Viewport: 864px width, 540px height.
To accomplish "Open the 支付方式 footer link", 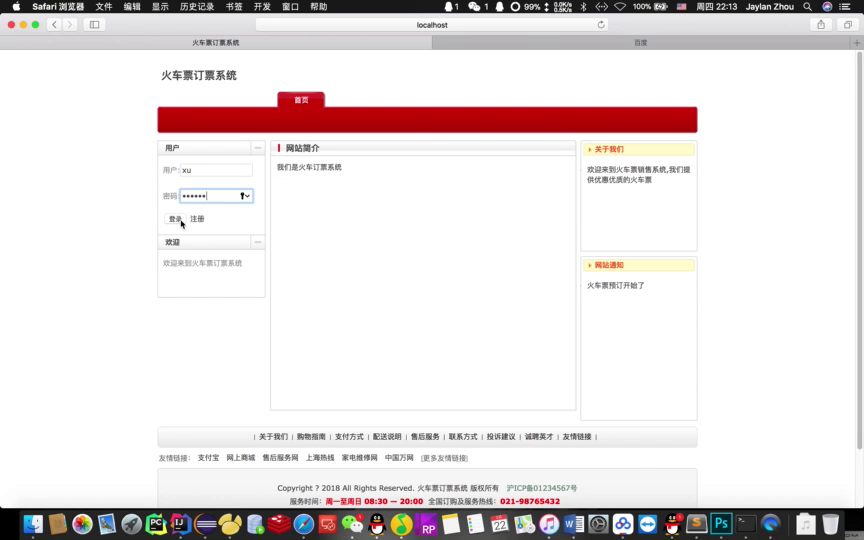I will (x=349, y=436).
